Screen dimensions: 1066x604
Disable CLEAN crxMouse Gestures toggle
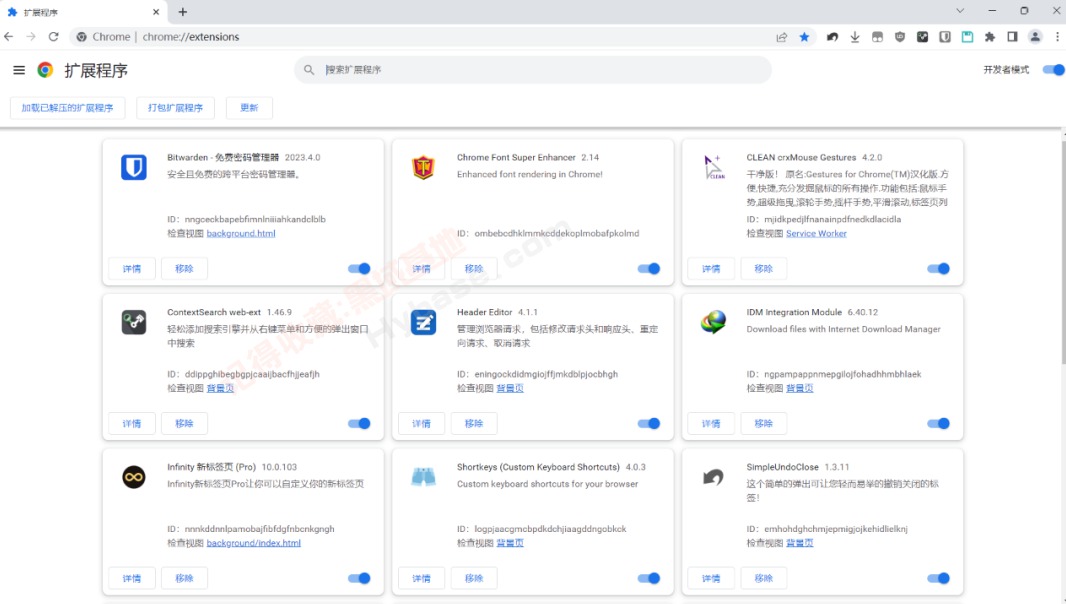coord(938,269)
